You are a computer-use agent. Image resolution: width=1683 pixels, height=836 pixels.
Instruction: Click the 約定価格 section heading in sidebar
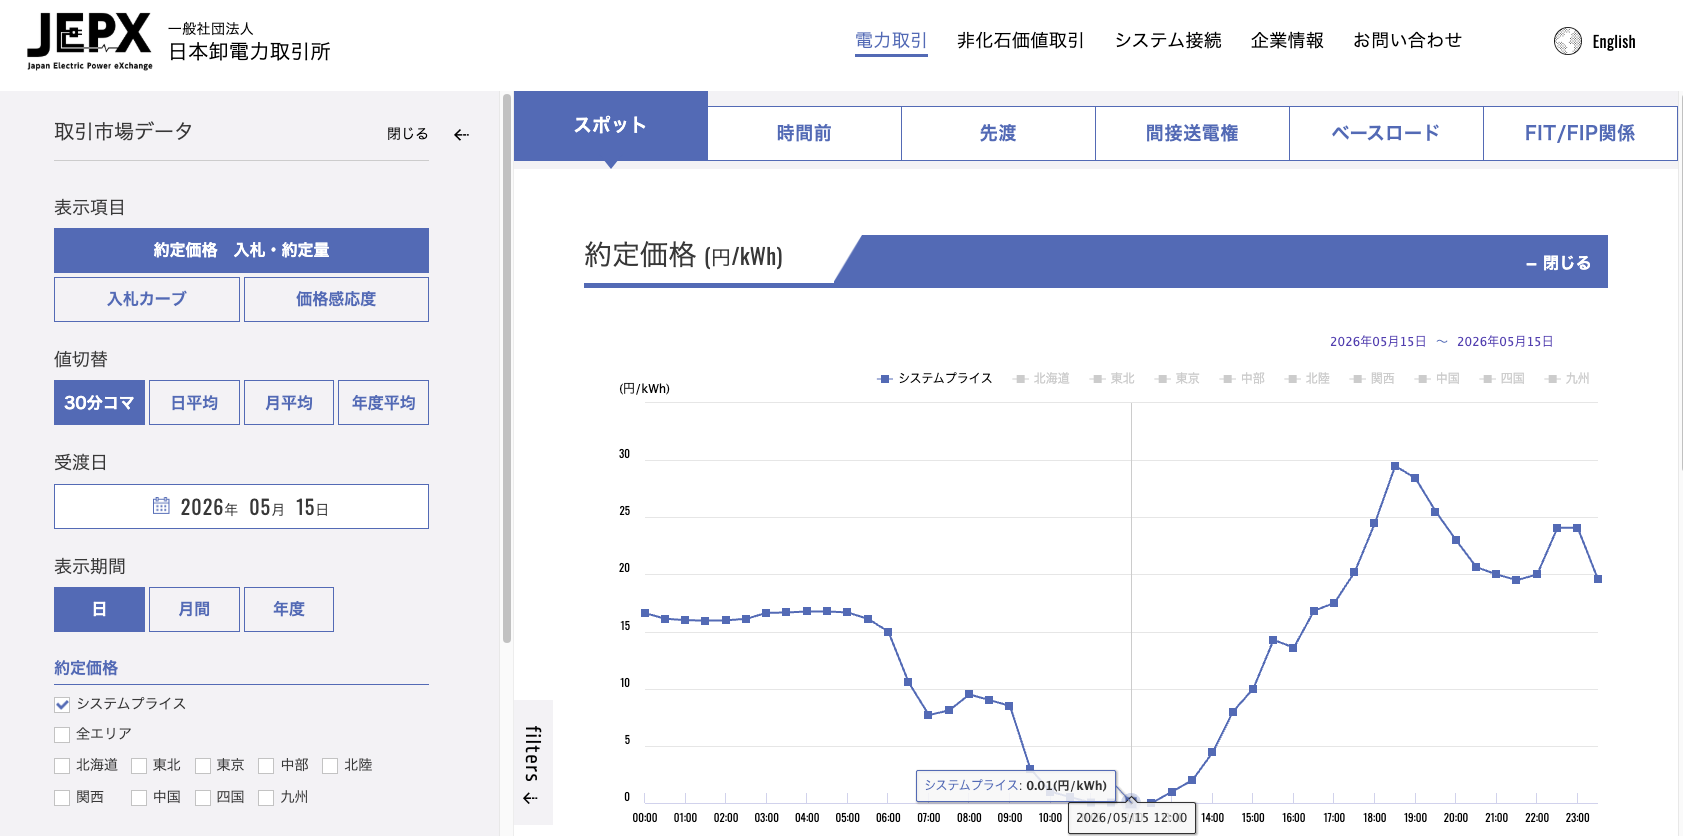(86, 668)
